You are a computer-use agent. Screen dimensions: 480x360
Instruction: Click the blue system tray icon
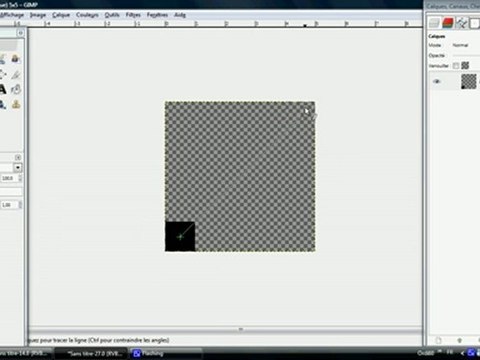tap(472, 353)
